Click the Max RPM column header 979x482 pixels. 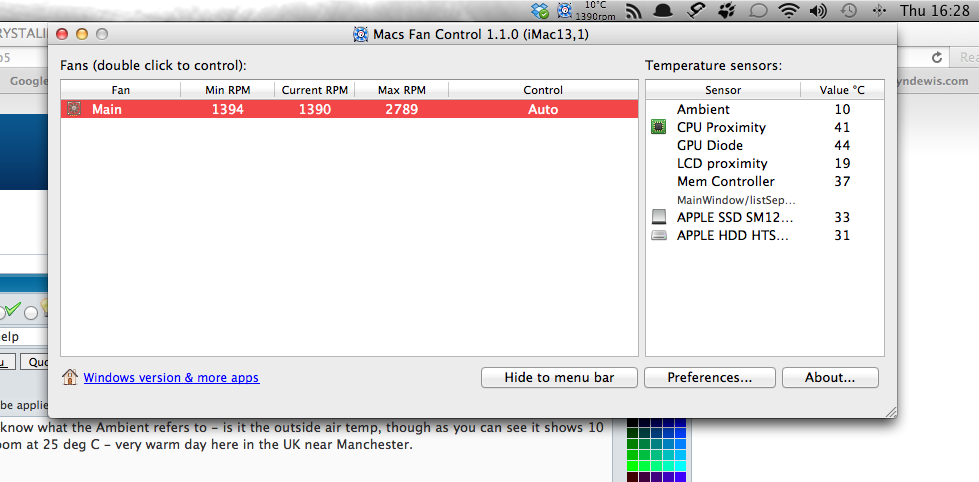[401, 90]
